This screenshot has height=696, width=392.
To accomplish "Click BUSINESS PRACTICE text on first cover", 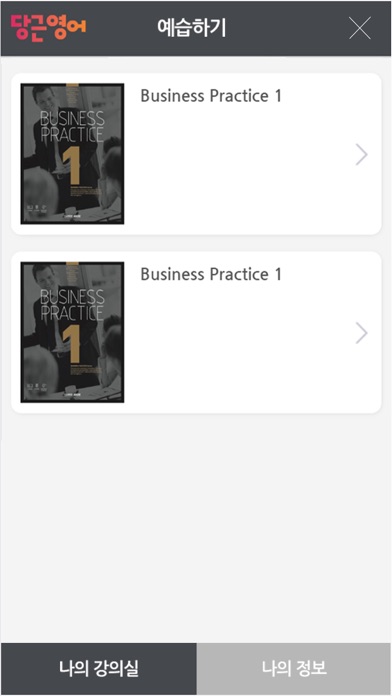I will pyautogui.click(x=72, y=127).
